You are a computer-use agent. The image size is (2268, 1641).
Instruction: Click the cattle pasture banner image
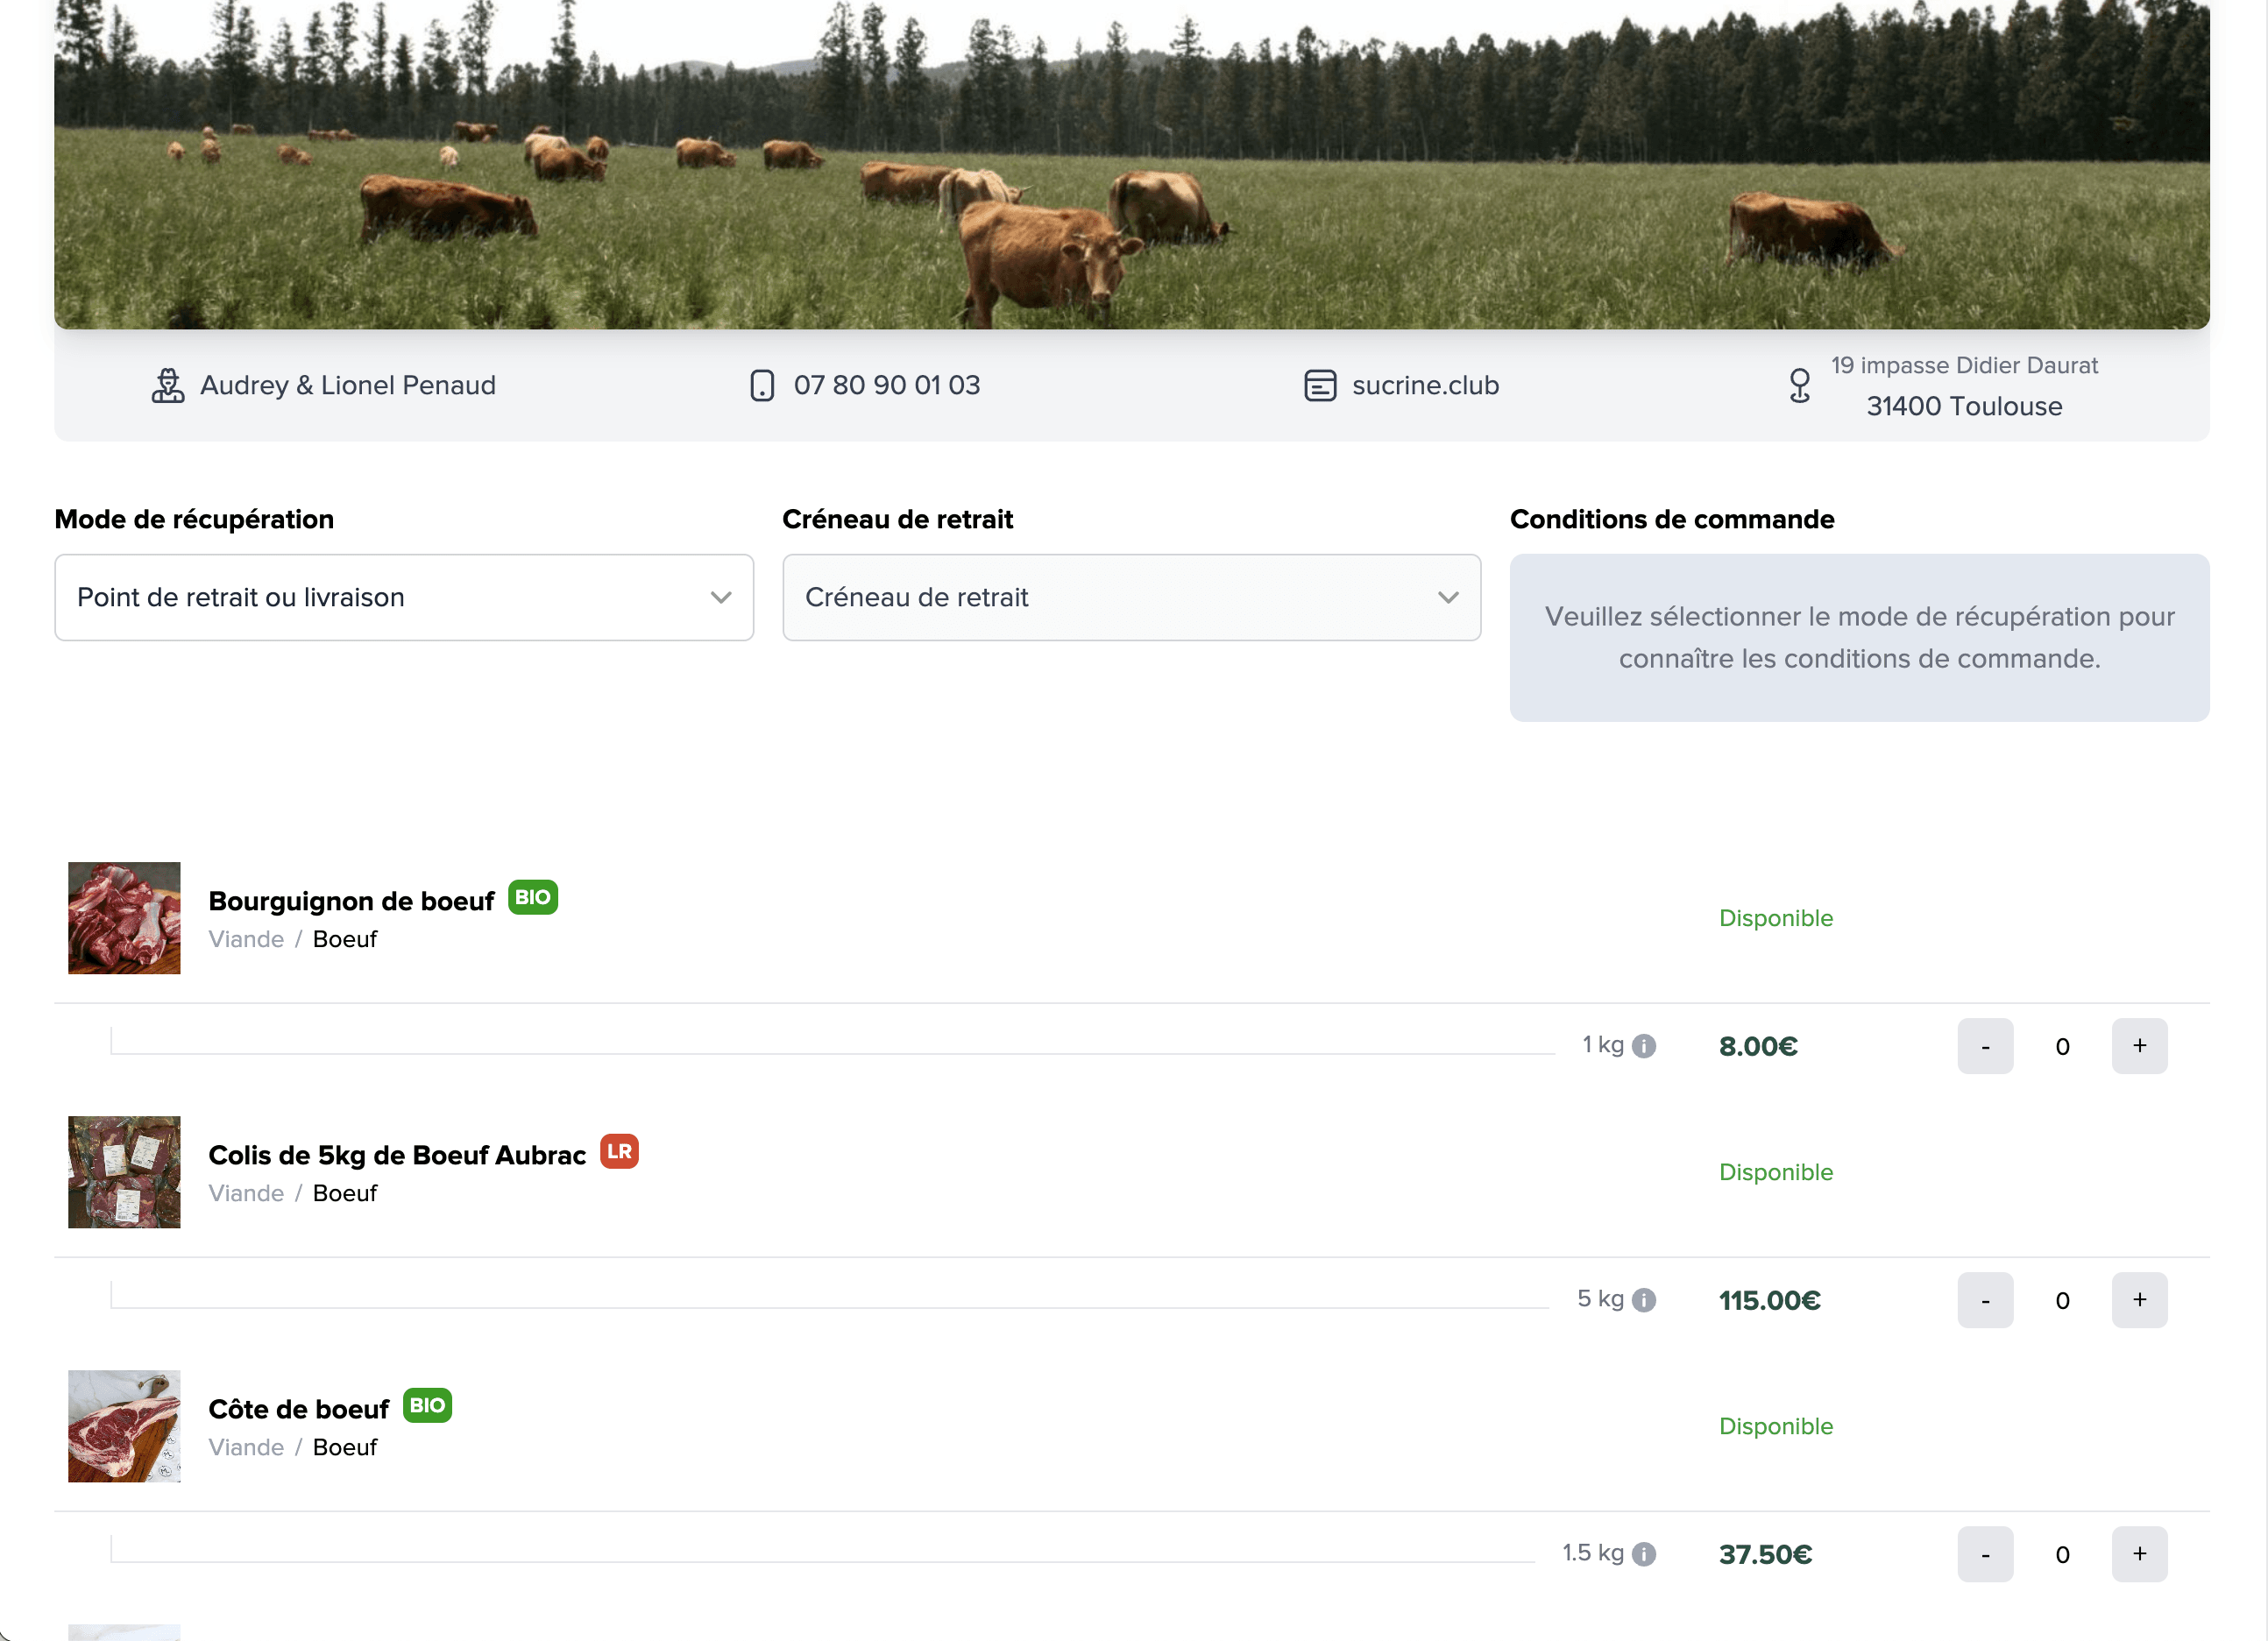point(1132,164)
